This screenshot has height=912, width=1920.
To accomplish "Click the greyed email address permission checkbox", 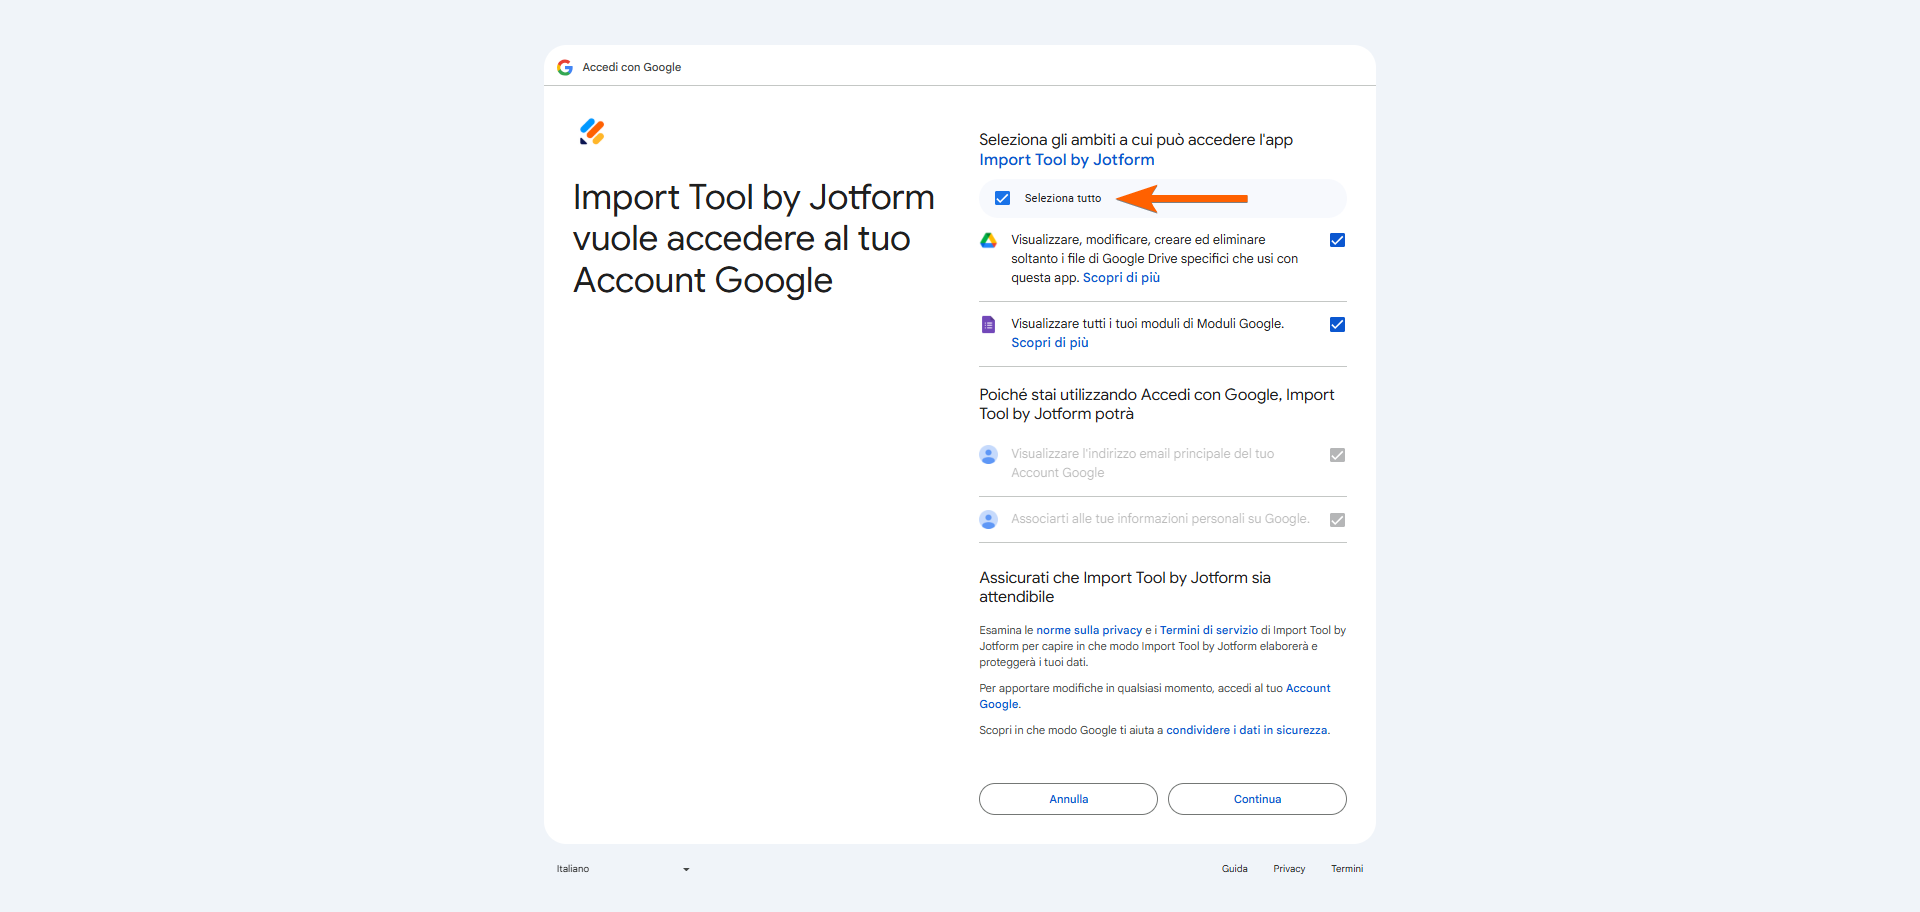I will click(x=1337, y=455).
